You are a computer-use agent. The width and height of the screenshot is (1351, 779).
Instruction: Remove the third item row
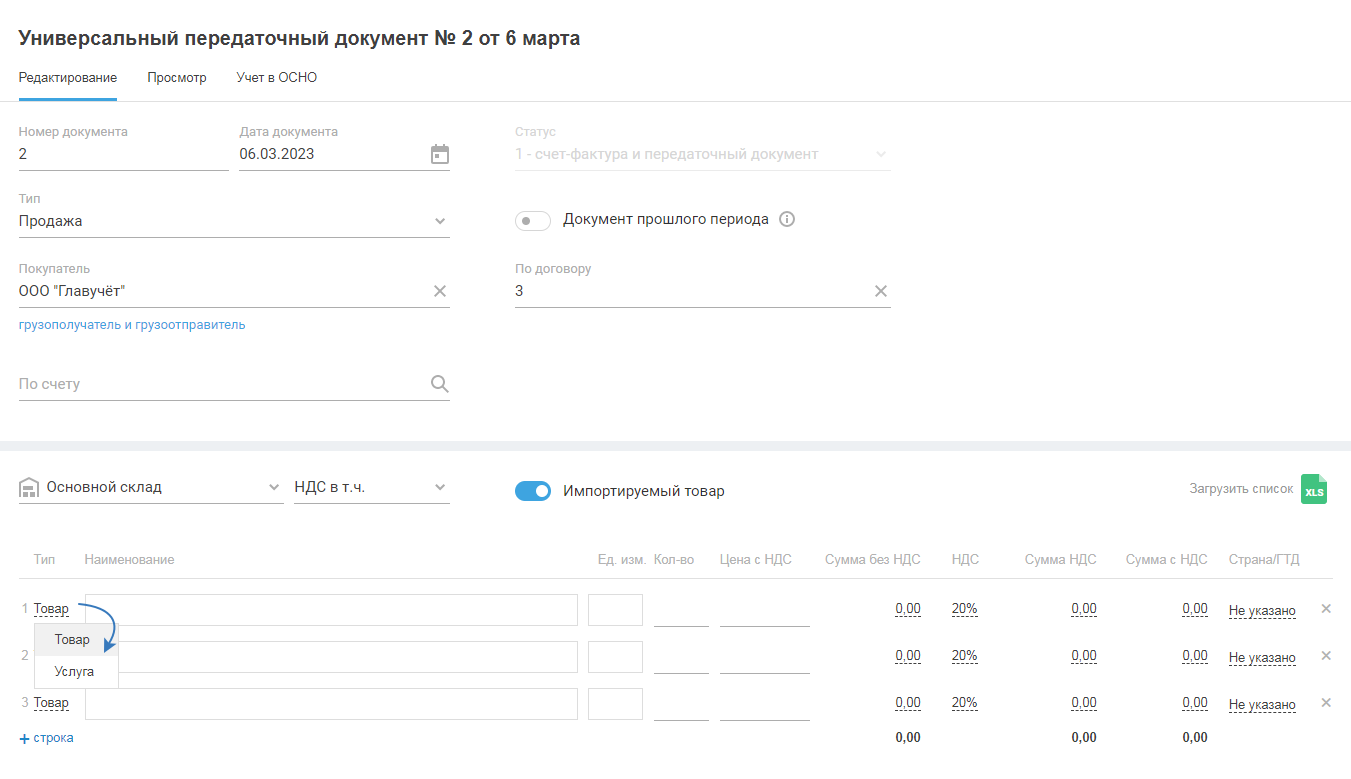(x=1326, y=702)
